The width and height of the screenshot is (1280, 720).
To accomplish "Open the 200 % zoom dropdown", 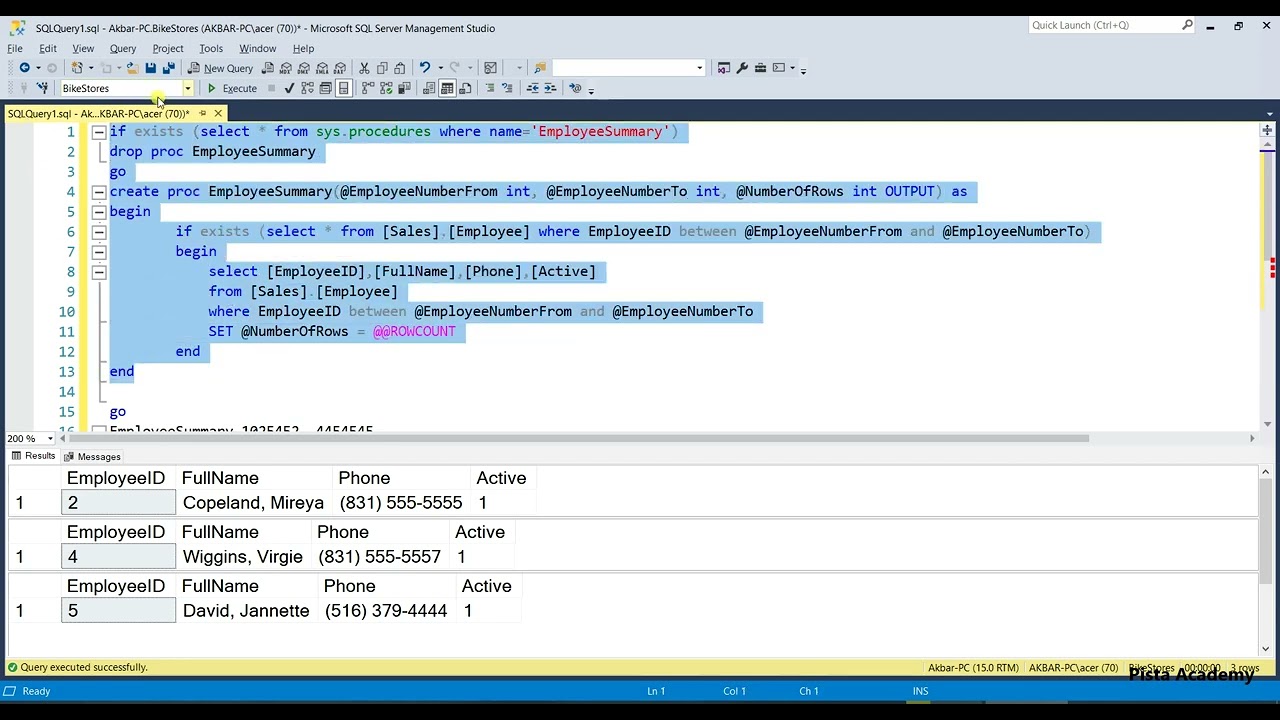I will (x=50, y=438).
